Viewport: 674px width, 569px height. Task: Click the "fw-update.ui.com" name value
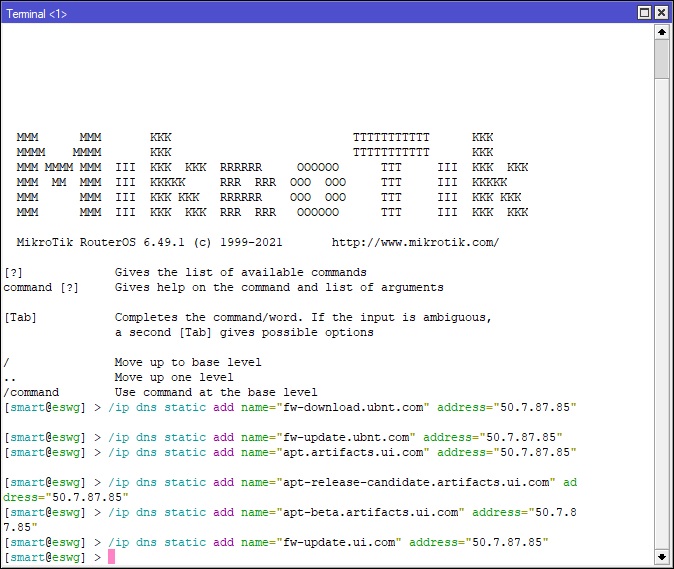338,542
